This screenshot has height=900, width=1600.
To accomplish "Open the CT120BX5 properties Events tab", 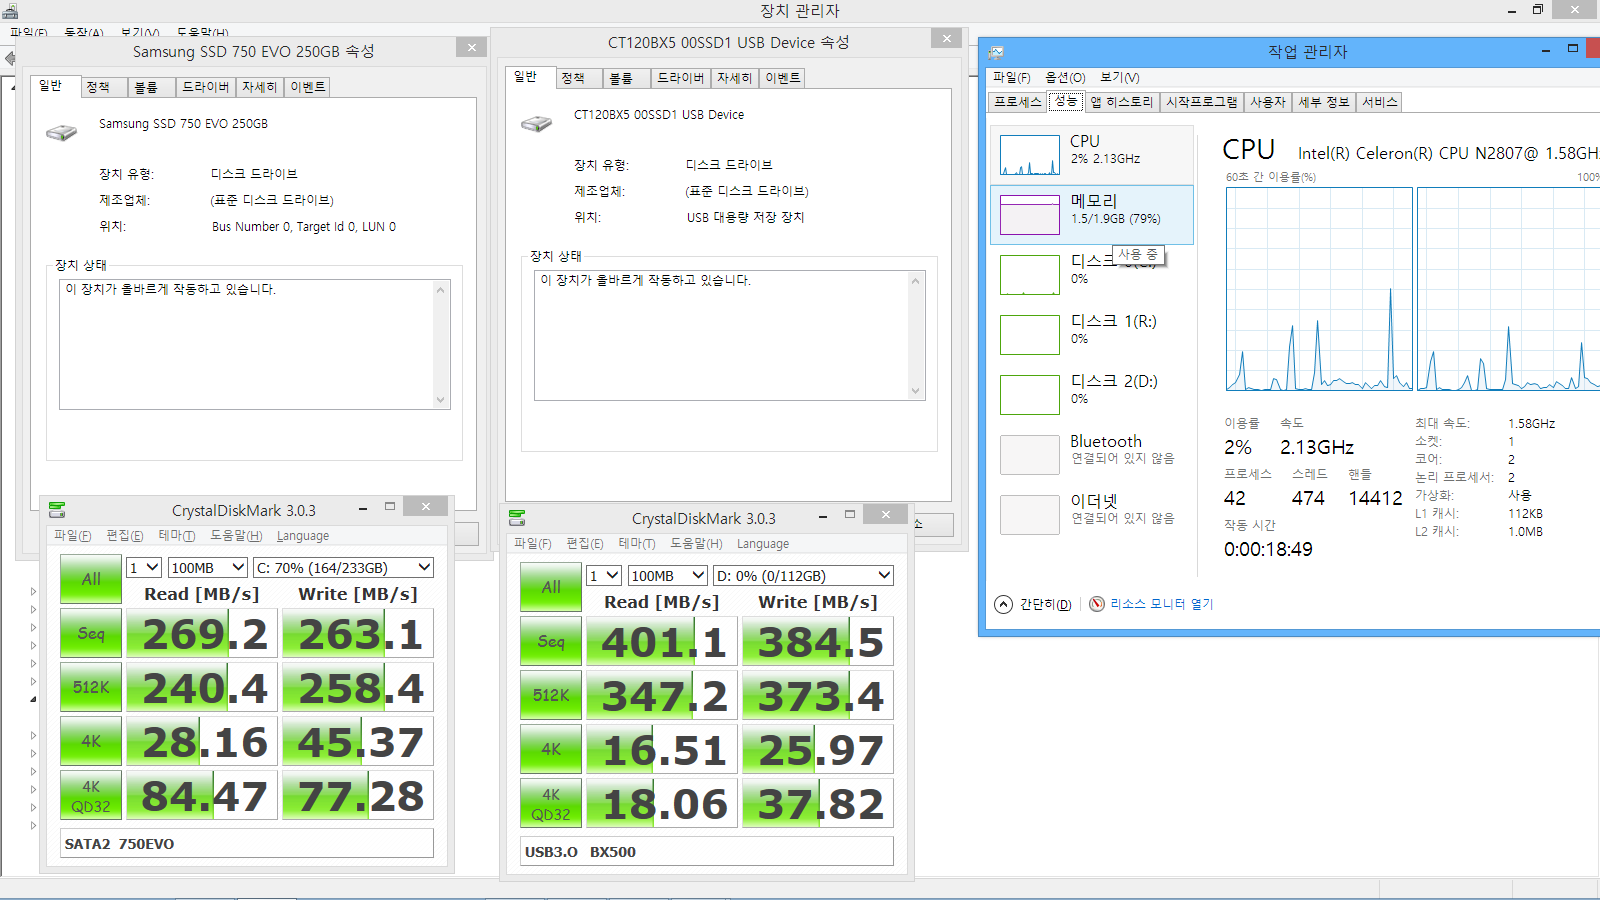I will pyautogui.click(x=783, y=78).
